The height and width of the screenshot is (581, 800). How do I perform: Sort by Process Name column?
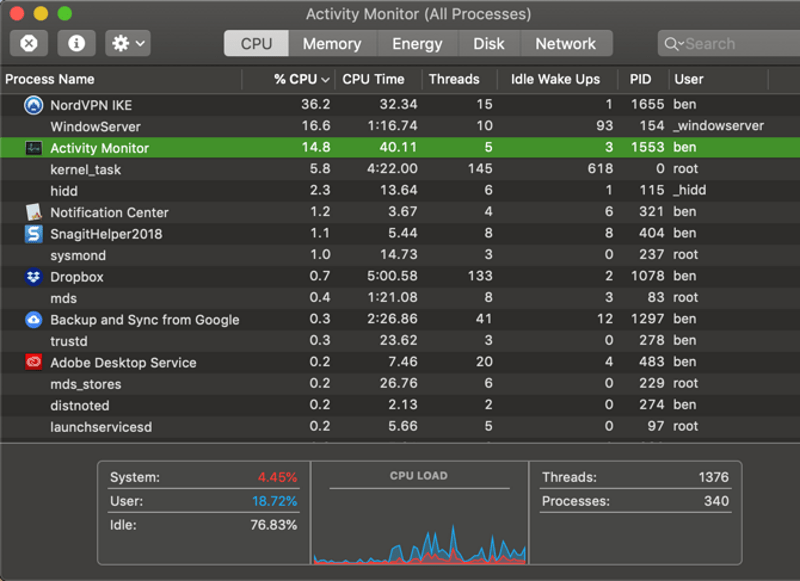coord(121,79)
